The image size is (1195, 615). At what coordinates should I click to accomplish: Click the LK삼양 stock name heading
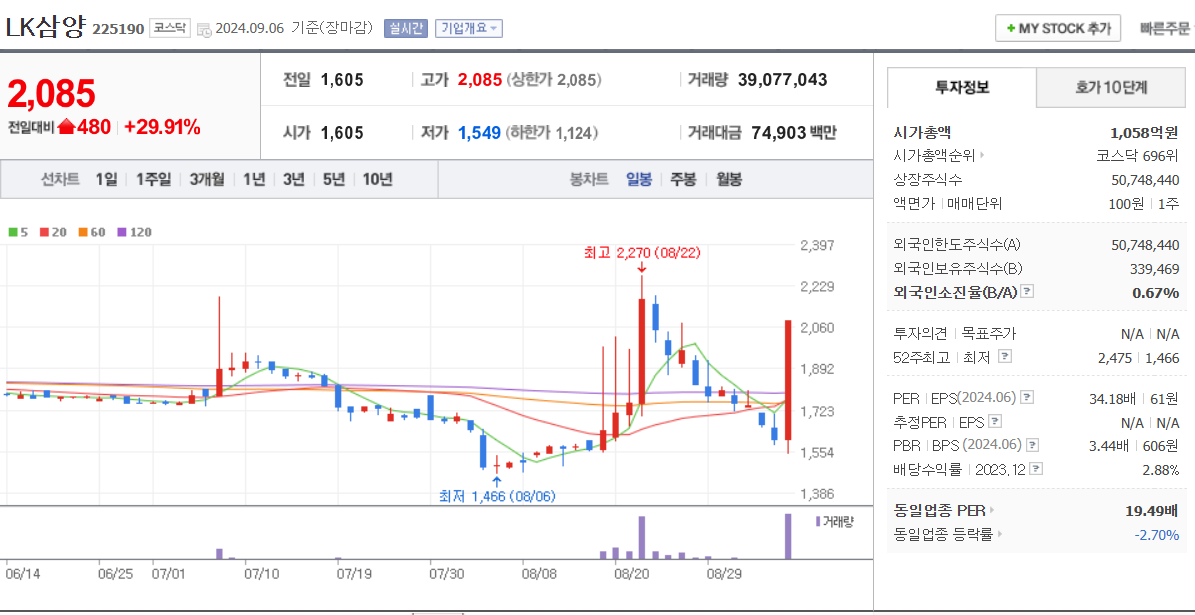(45, 27)
